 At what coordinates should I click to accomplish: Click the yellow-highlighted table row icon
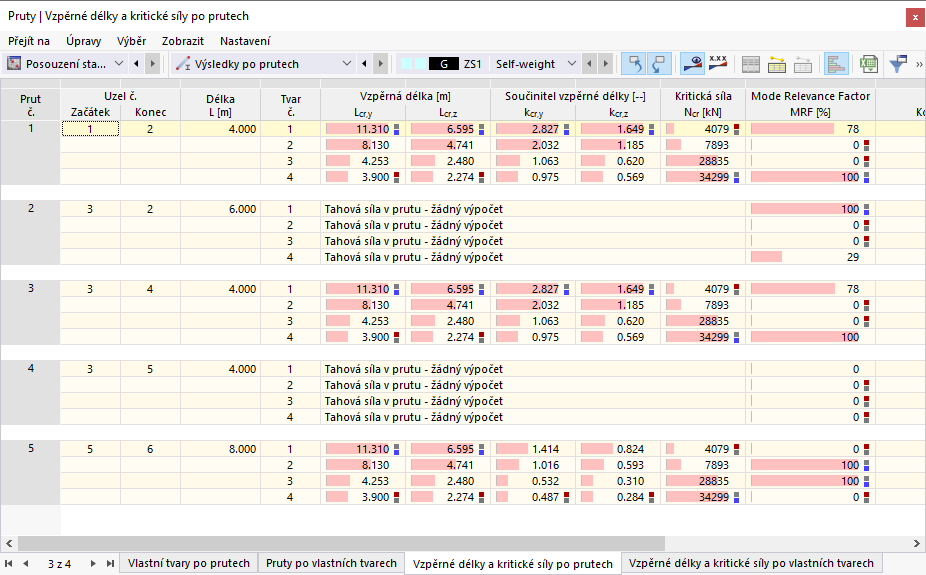click(x=777, y=64)
